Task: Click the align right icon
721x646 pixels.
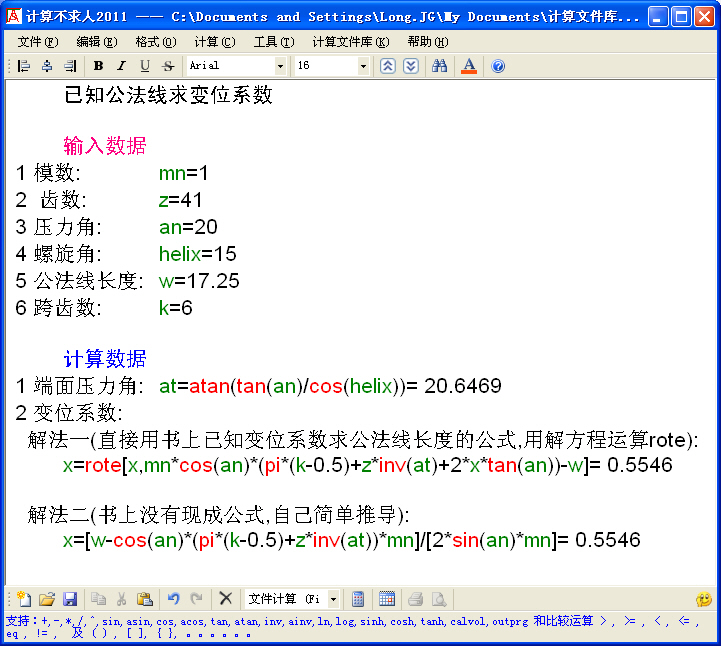Action: 70,66
